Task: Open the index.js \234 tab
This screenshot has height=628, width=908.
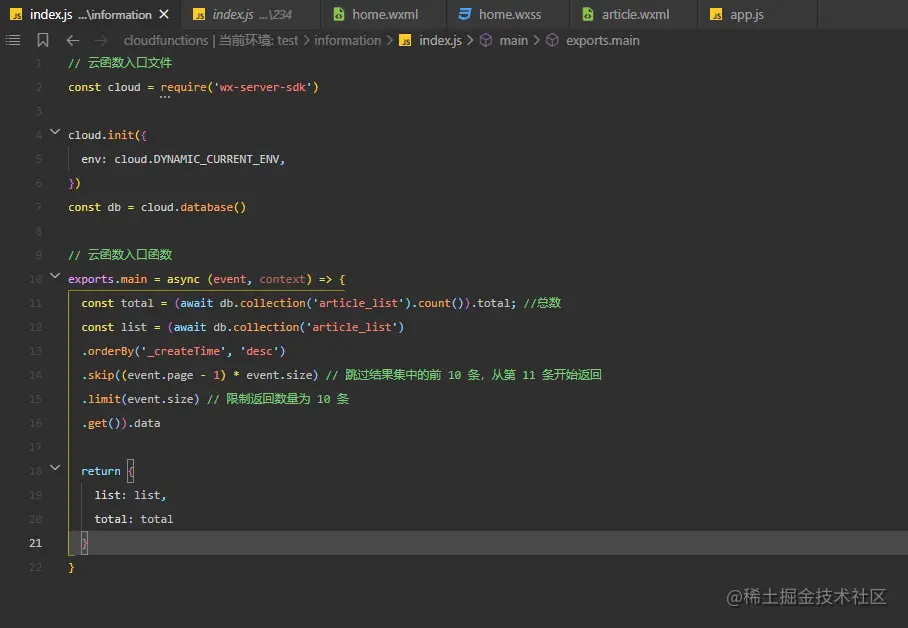Action: pyautogui.click(x=251, y=14)
